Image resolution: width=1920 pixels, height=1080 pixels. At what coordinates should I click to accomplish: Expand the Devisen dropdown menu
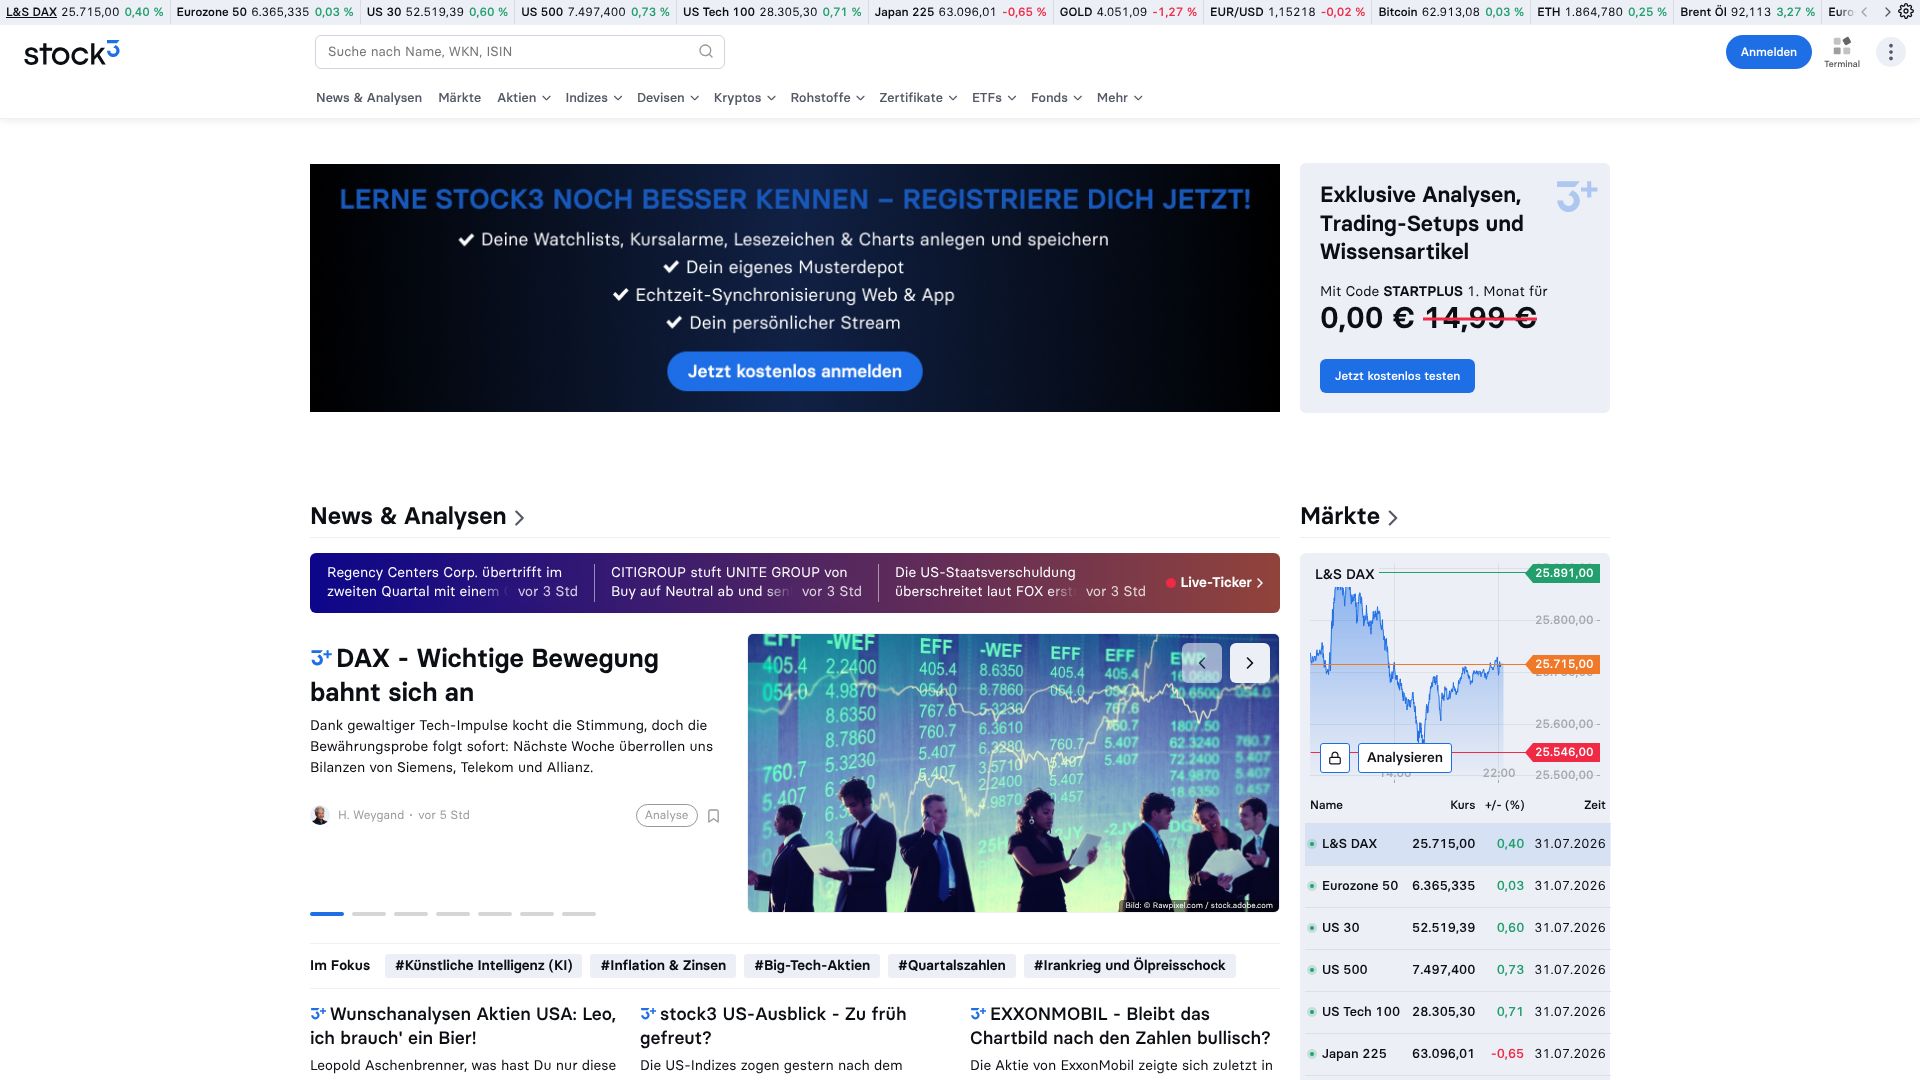[x=668, y=98]
